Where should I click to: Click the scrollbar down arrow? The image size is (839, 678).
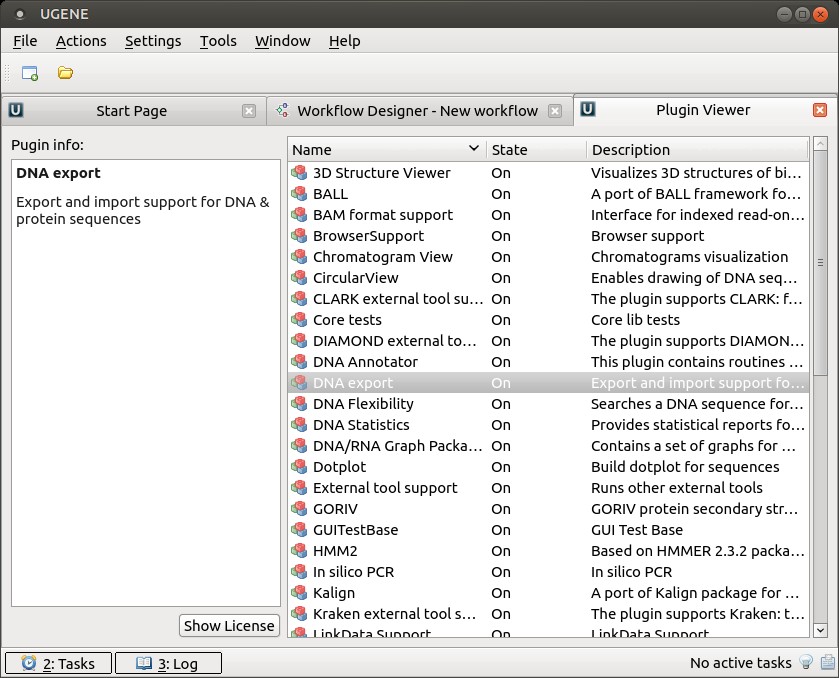820,630
